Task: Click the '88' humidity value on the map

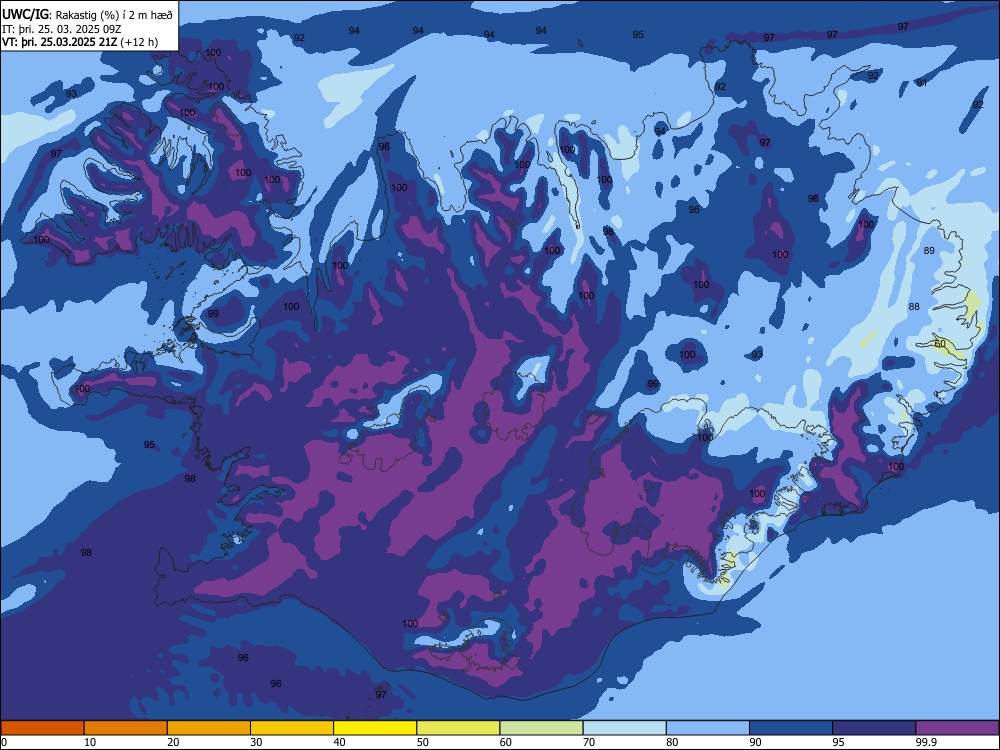Action: 914,307
